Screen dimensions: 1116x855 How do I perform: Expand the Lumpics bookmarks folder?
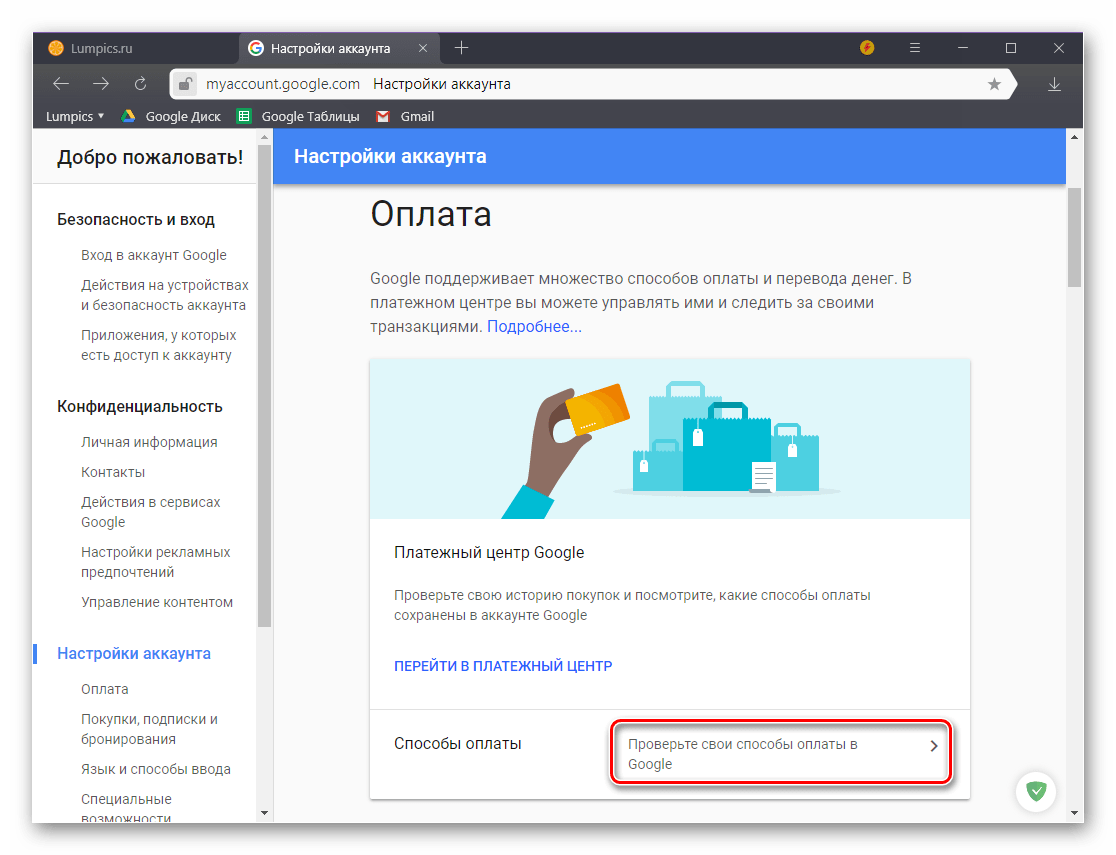tap(75, 116)
